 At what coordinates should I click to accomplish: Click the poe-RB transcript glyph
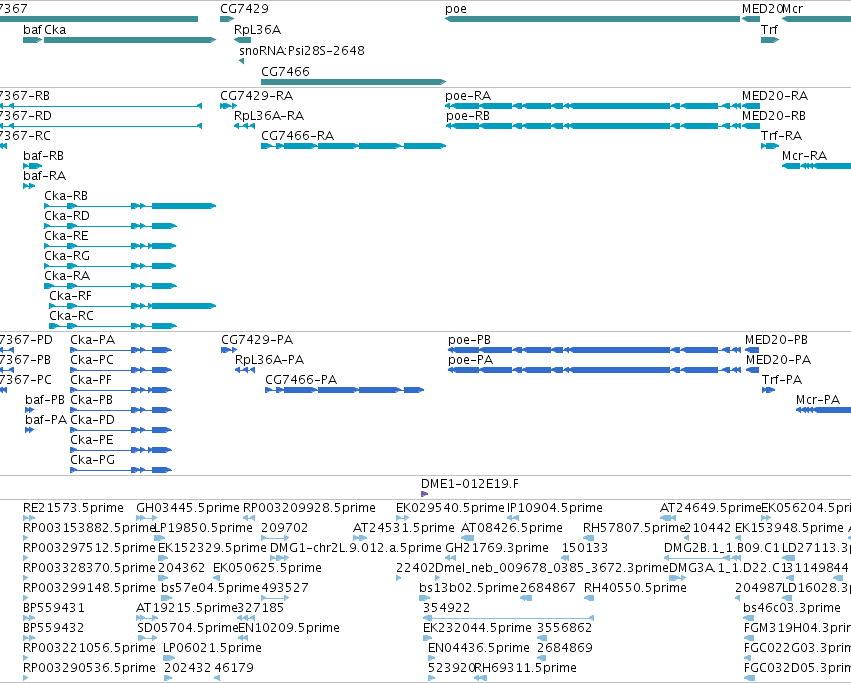click(x=594, y=126)
